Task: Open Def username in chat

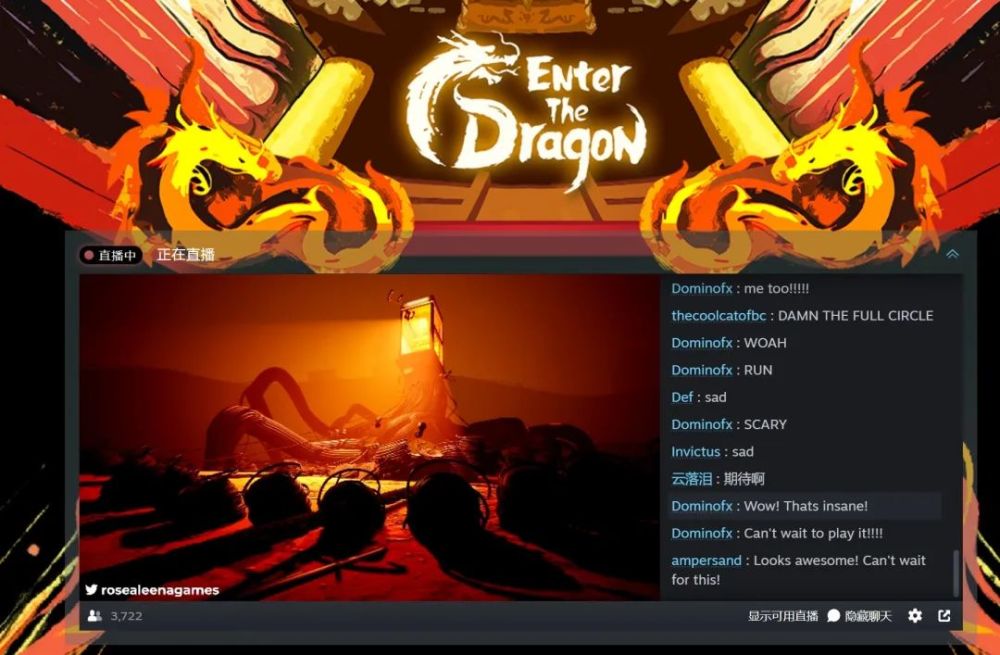Action: (x=682, y=397)
